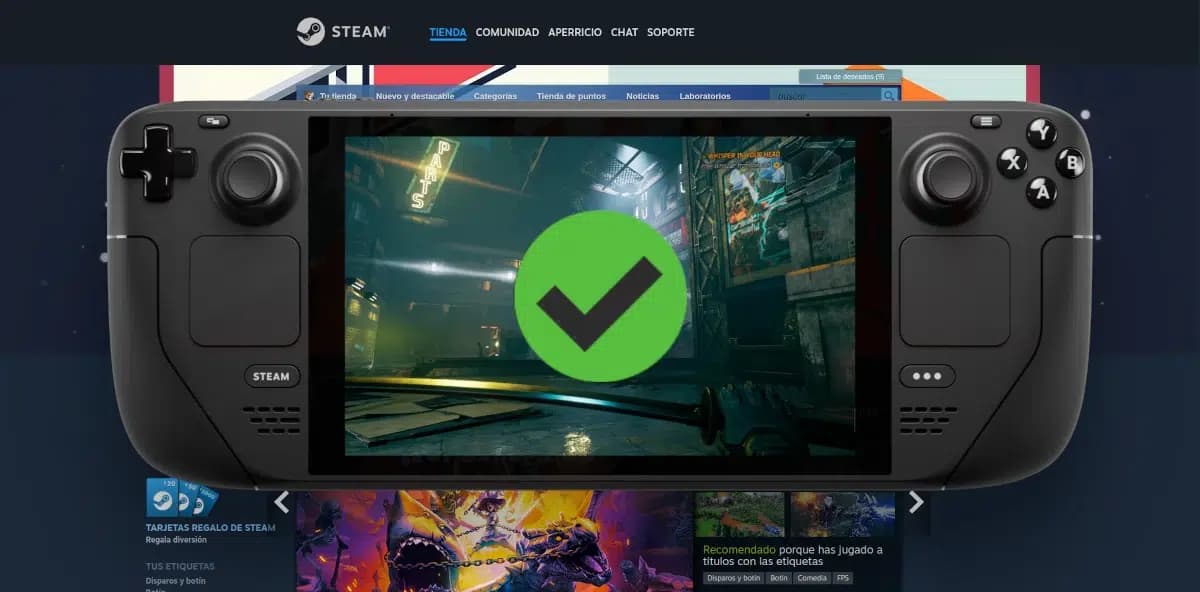Click the Y button on the Deck
The width and height of the screenshot is (1200, 592).
click(1042, 132)
